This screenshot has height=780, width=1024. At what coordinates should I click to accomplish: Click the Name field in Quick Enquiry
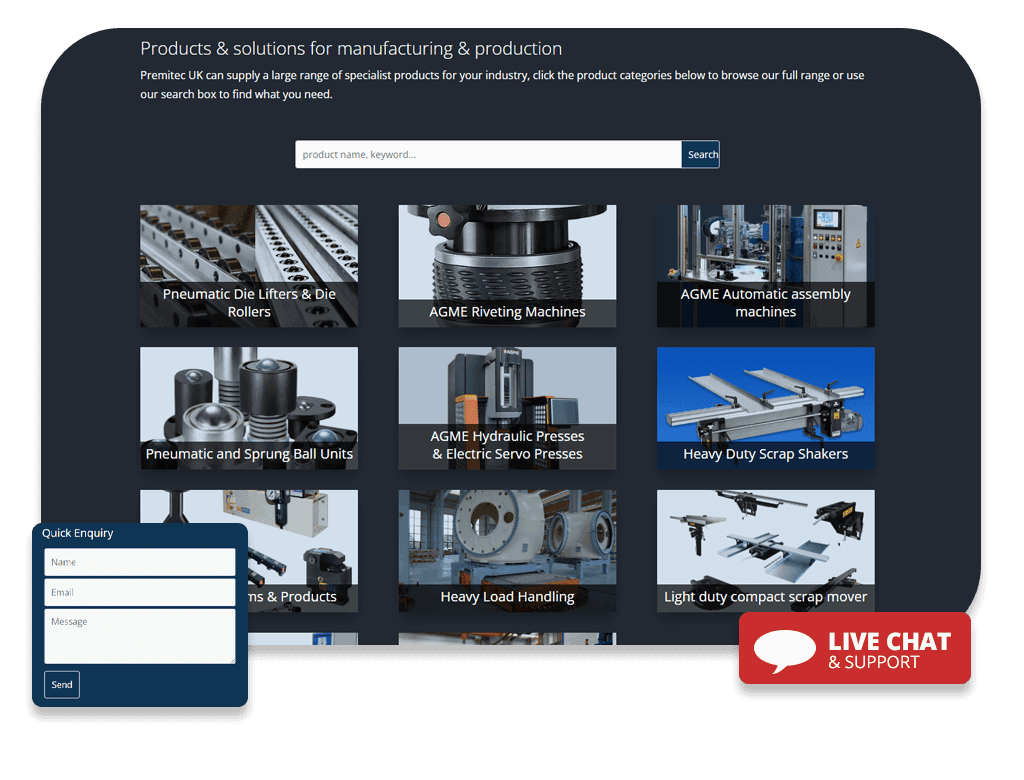(140, 562)
